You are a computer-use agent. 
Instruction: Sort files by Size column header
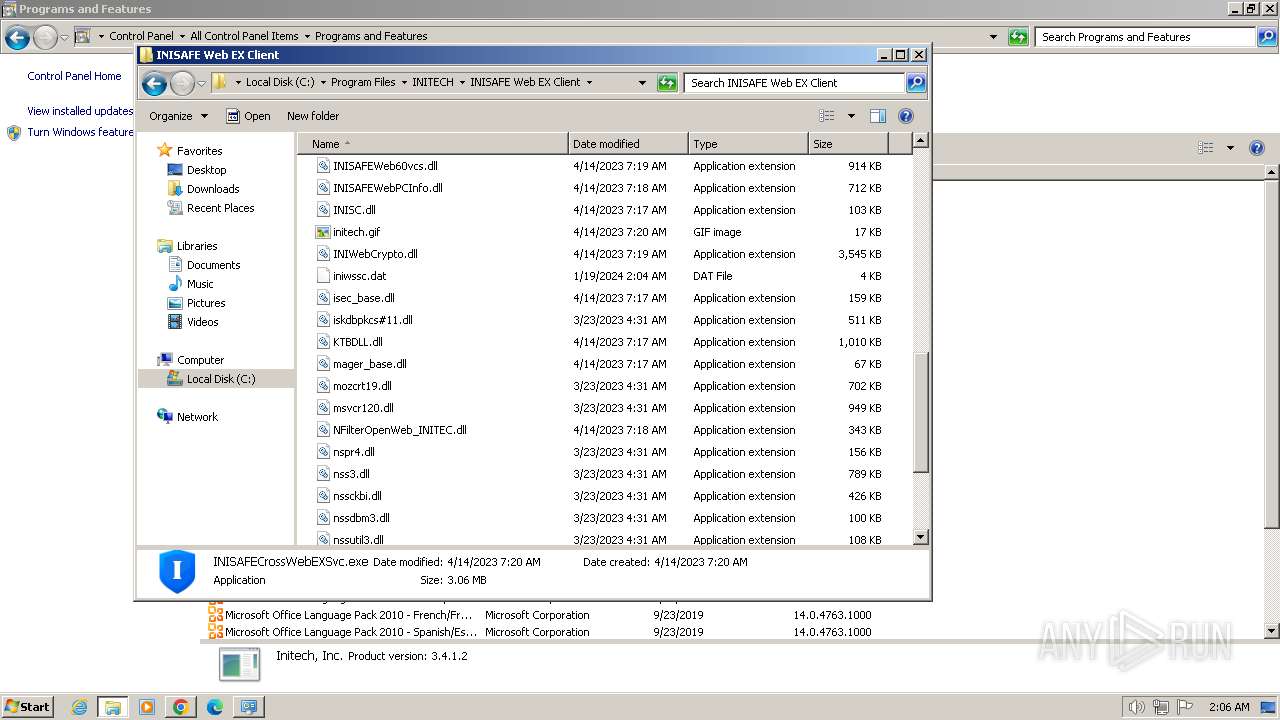[847, 144]
